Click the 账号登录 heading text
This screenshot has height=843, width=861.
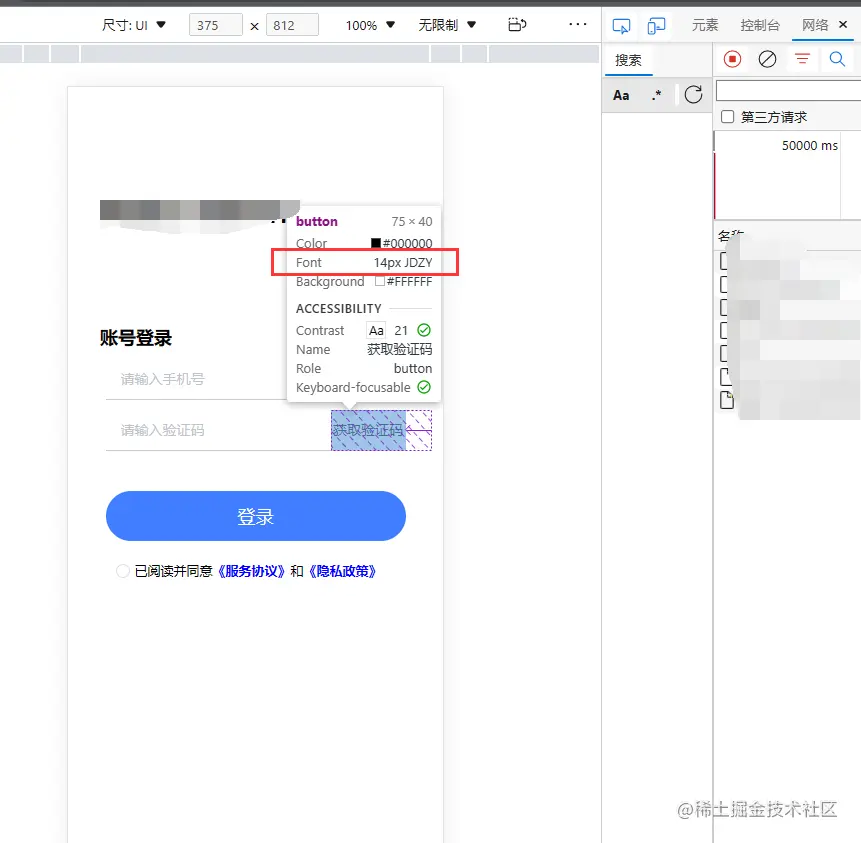(136, 338)
